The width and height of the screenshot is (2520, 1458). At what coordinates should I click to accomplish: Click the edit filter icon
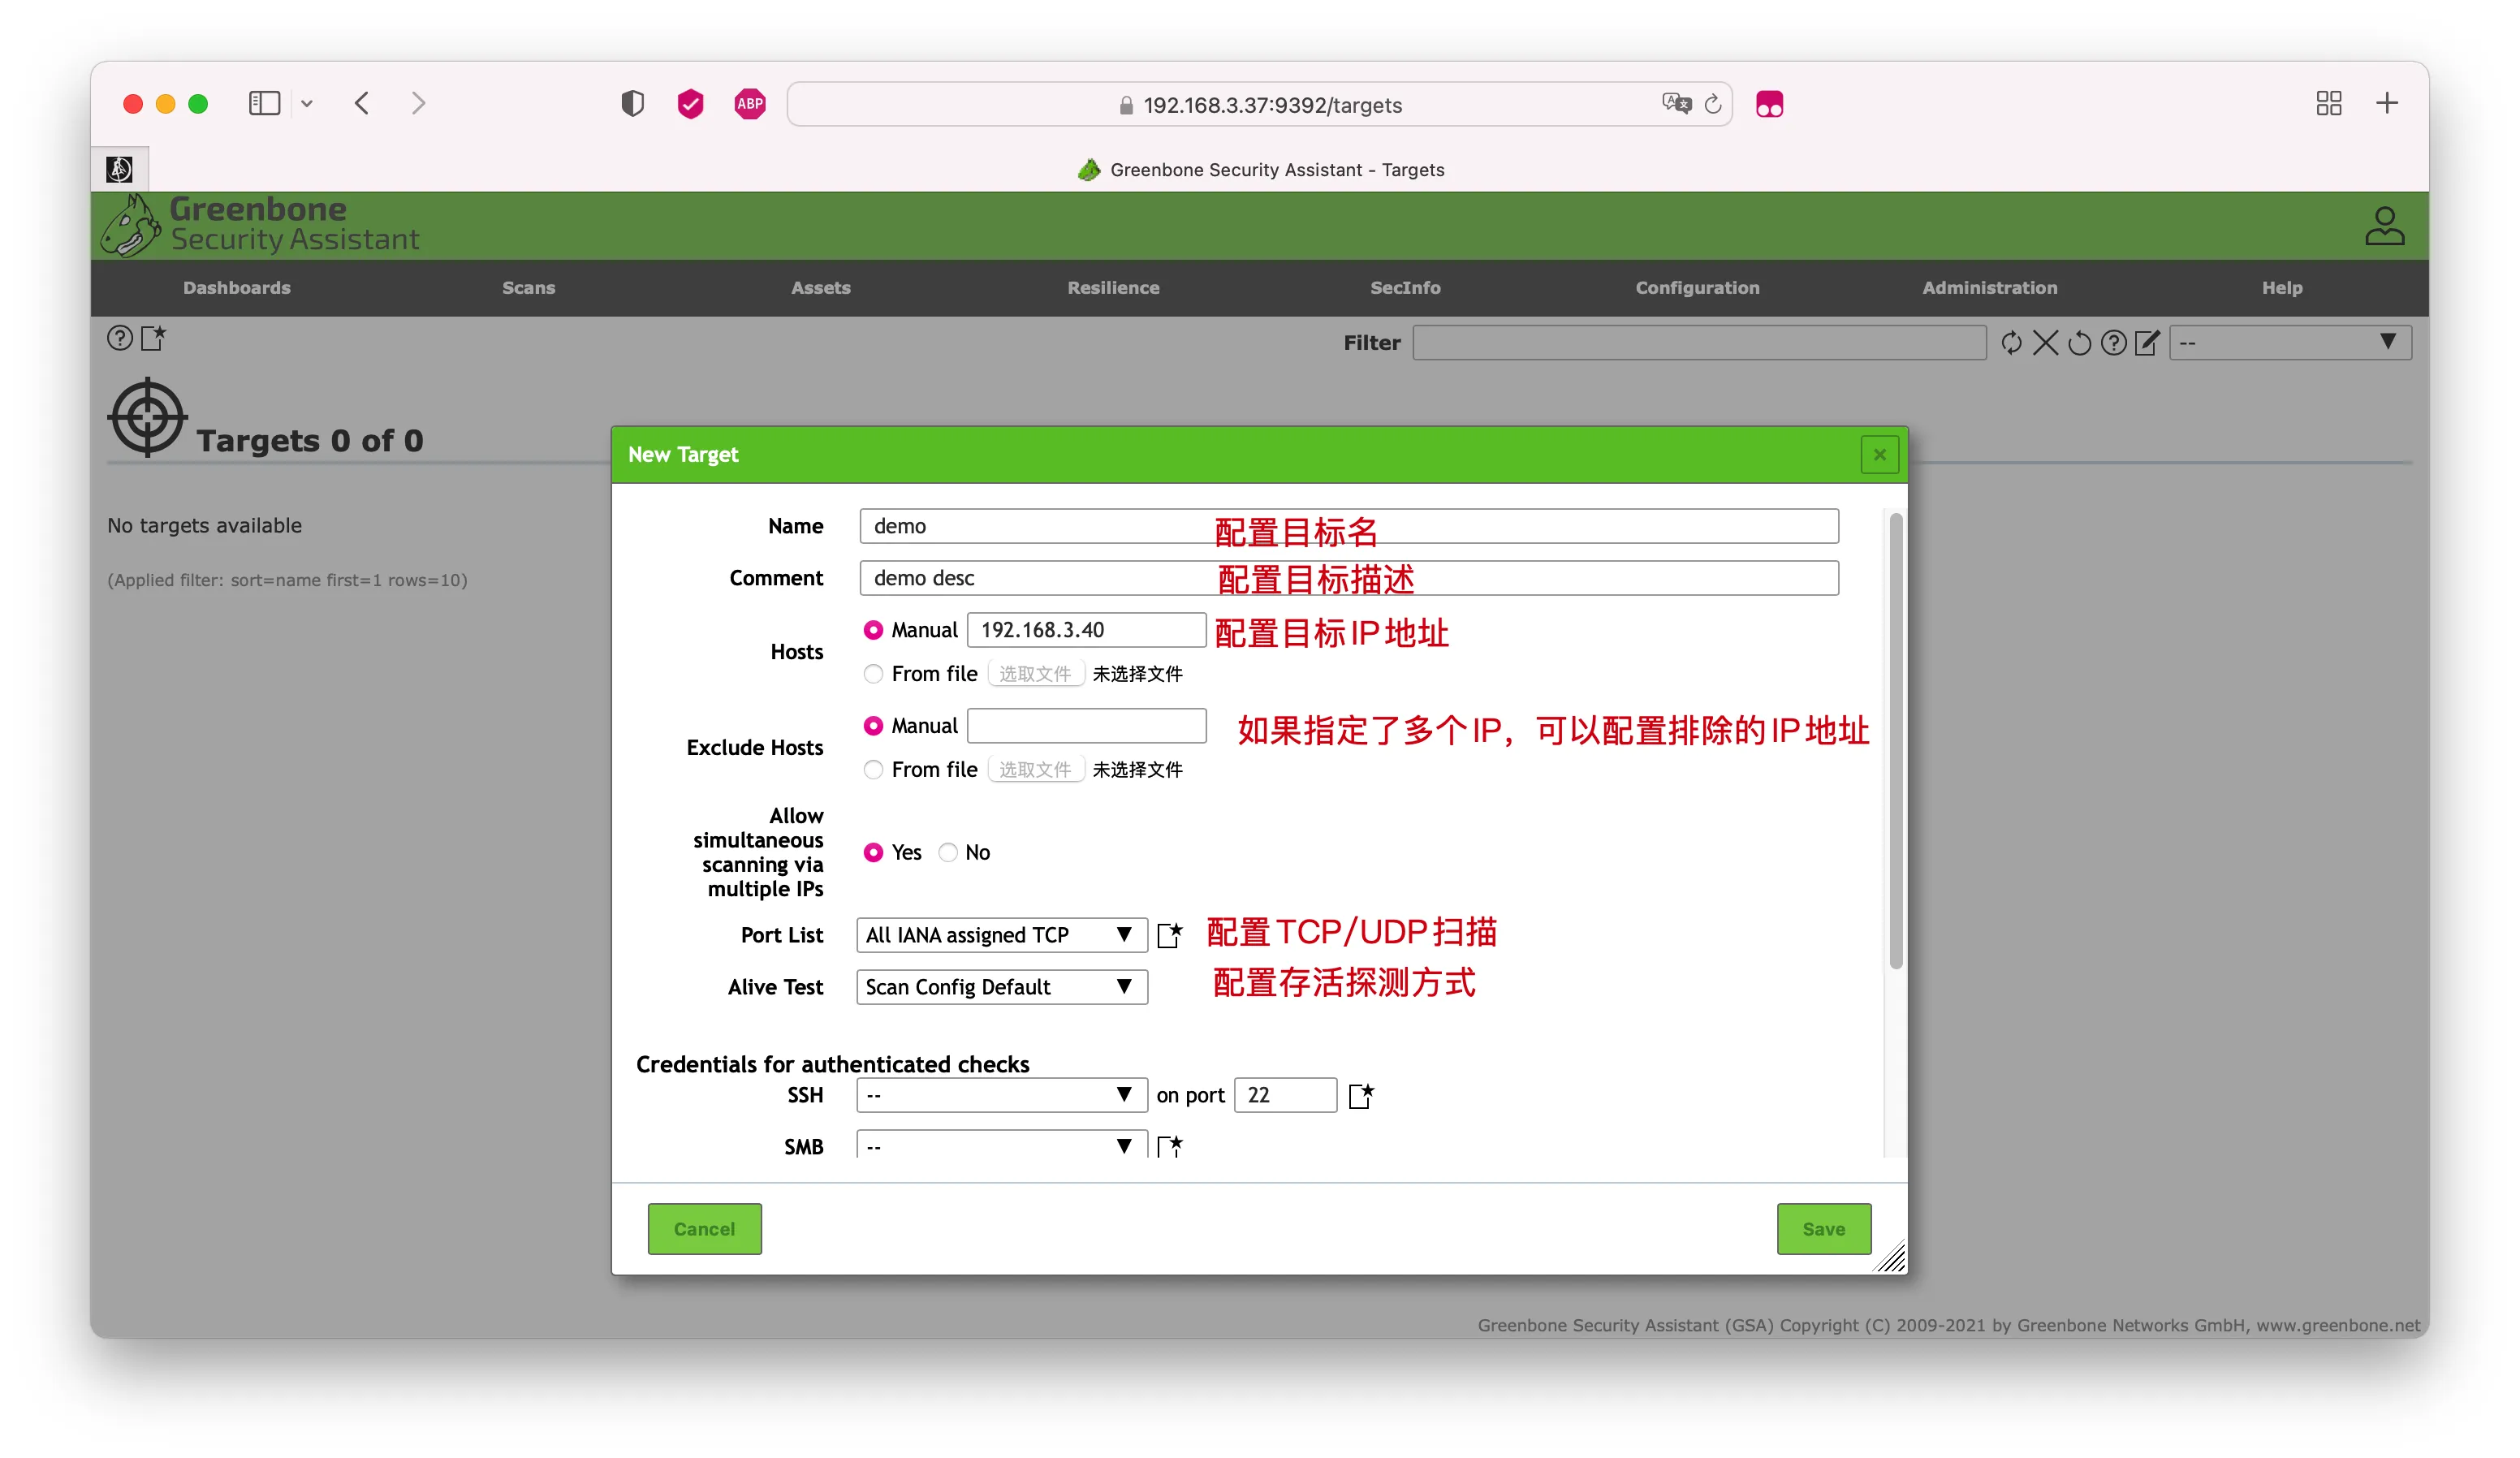tap(2147, 343)
